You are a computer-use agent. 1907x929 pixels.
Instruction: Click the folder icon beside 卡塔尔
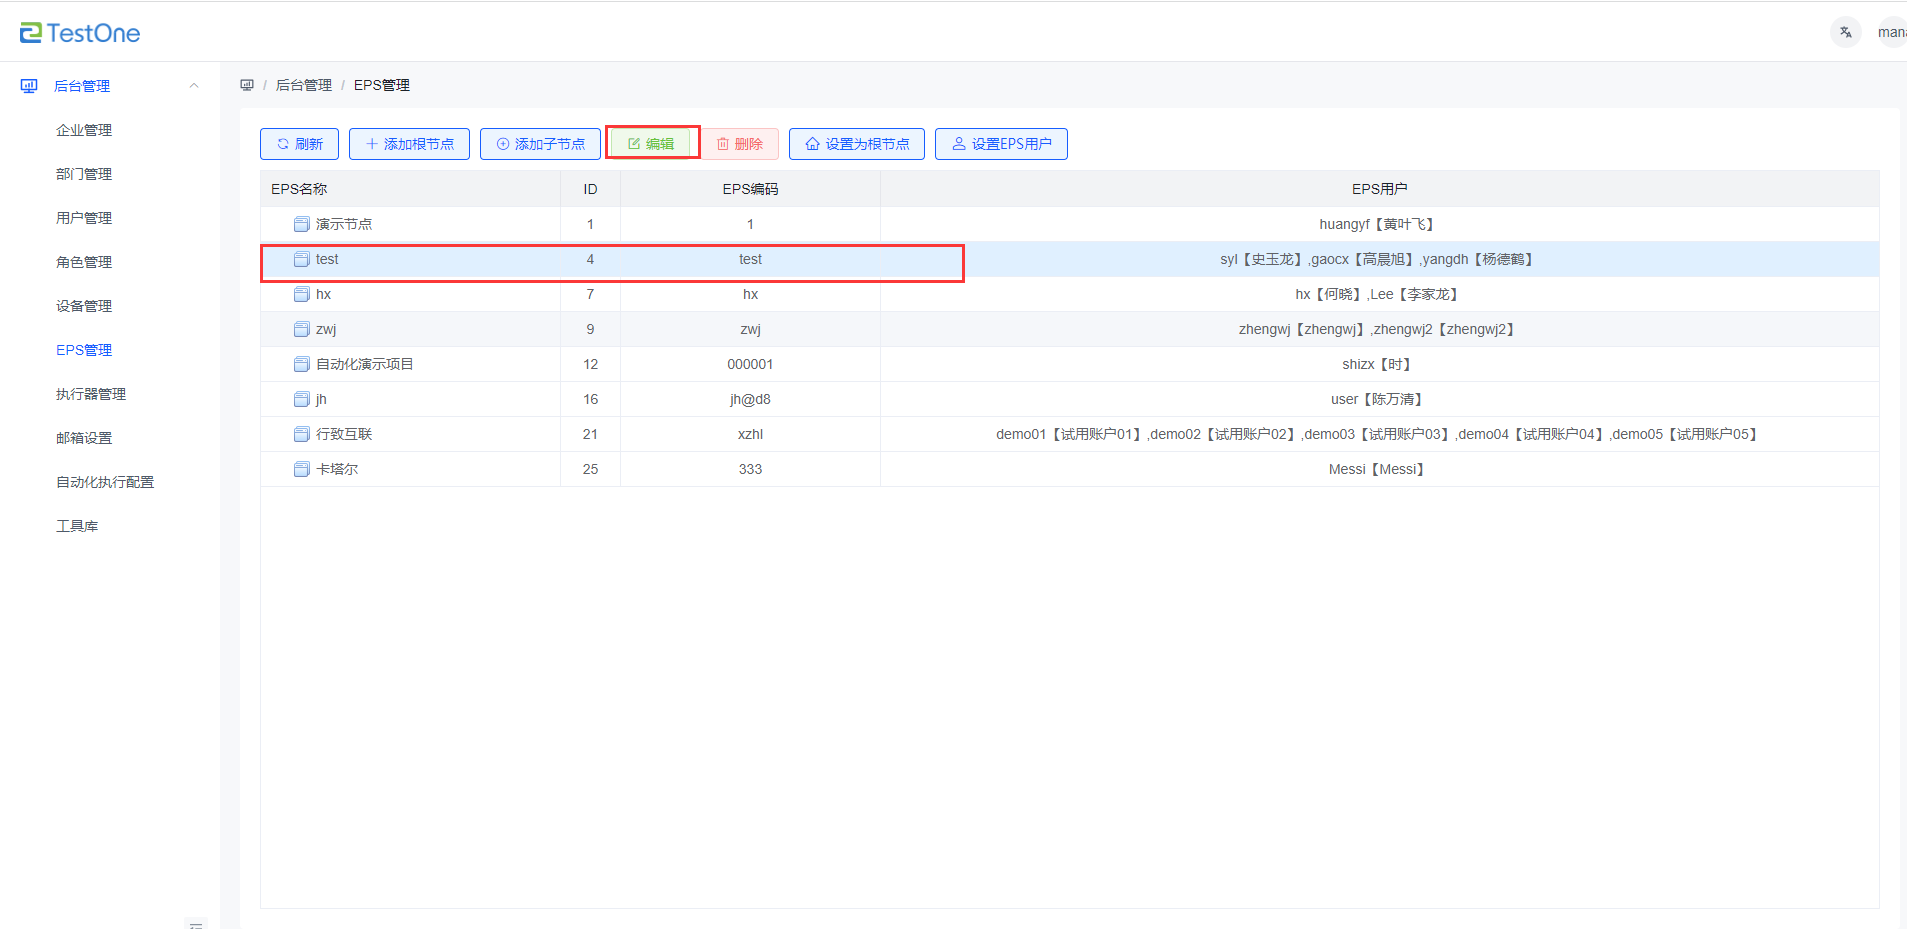click(x=301, y=469)
